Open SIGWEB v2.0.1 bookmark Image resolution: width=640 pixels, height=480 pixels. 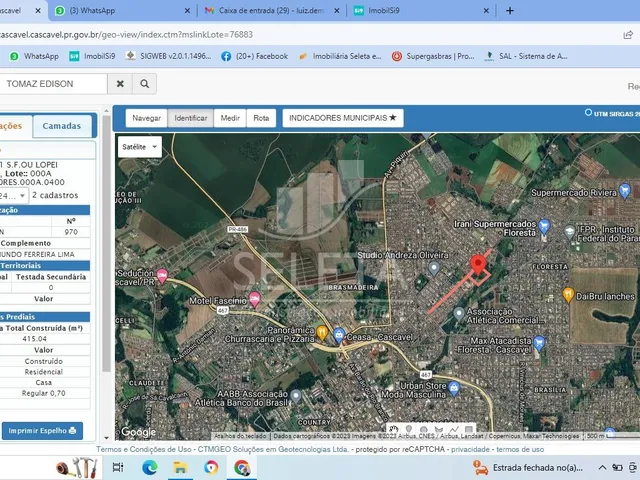coord(169,56)
